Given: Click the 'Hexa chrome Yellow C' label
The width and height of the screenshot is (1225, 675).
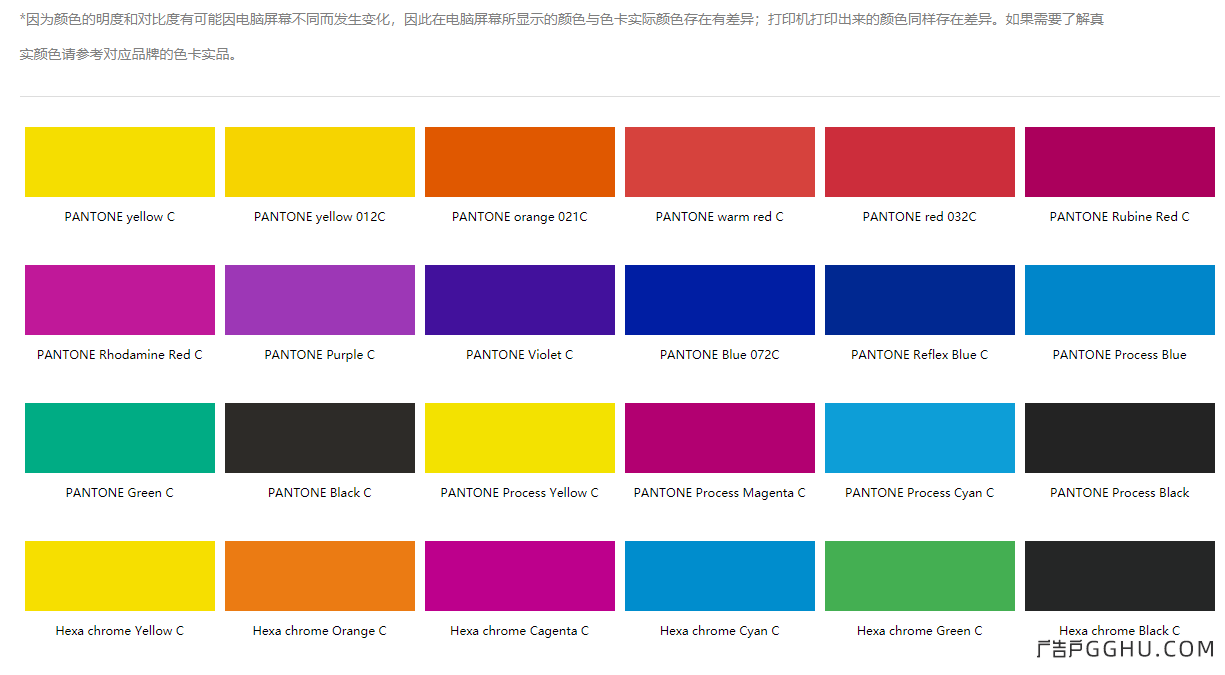Looking at the screenshot, I should [120, 631].
